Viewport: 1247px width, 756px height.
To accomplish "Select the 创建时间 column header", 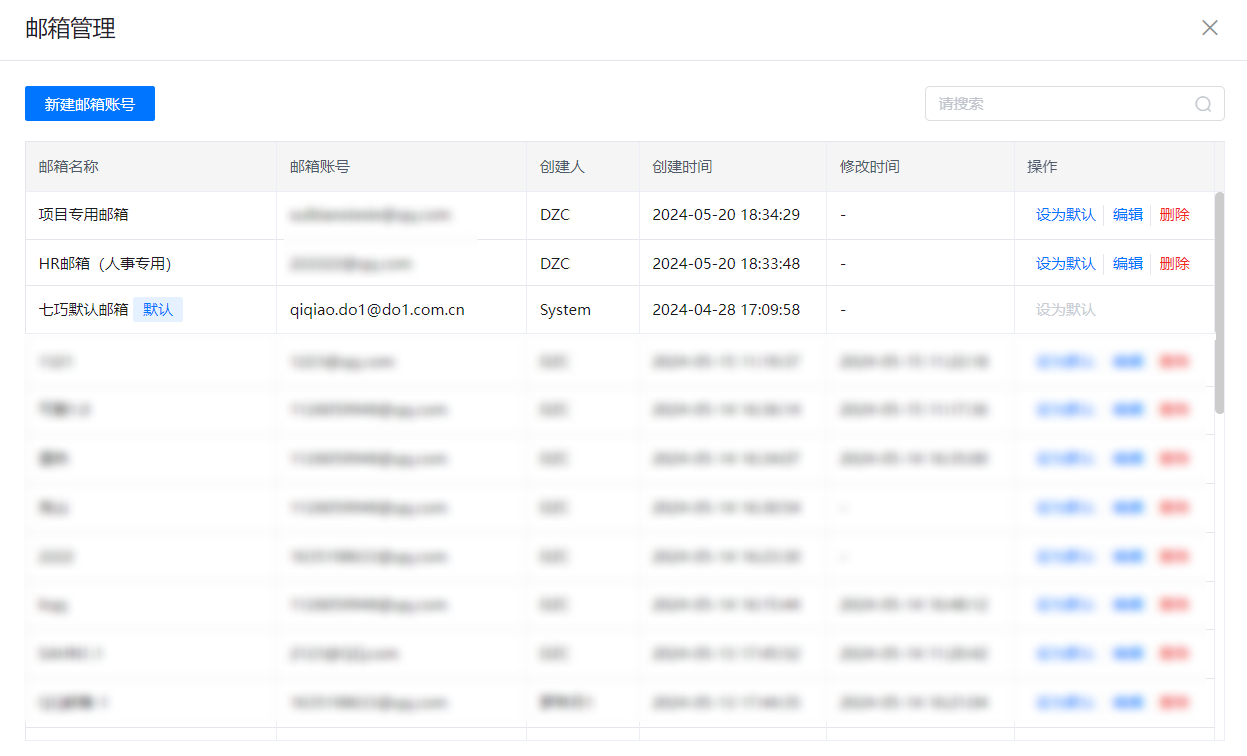I will coord(682,167).
